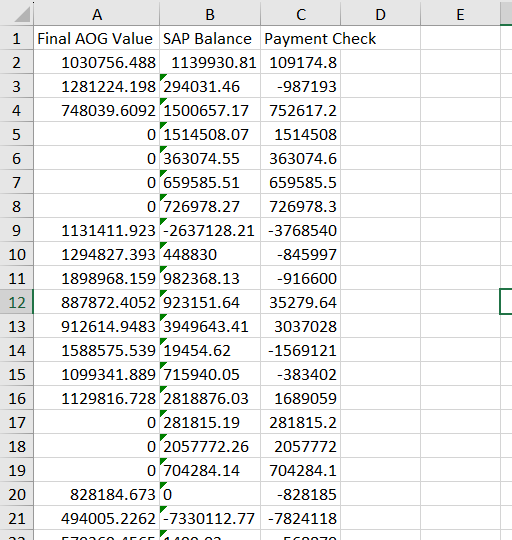
Task: Select cell with value 1500657.17
Action: point(210,110)
